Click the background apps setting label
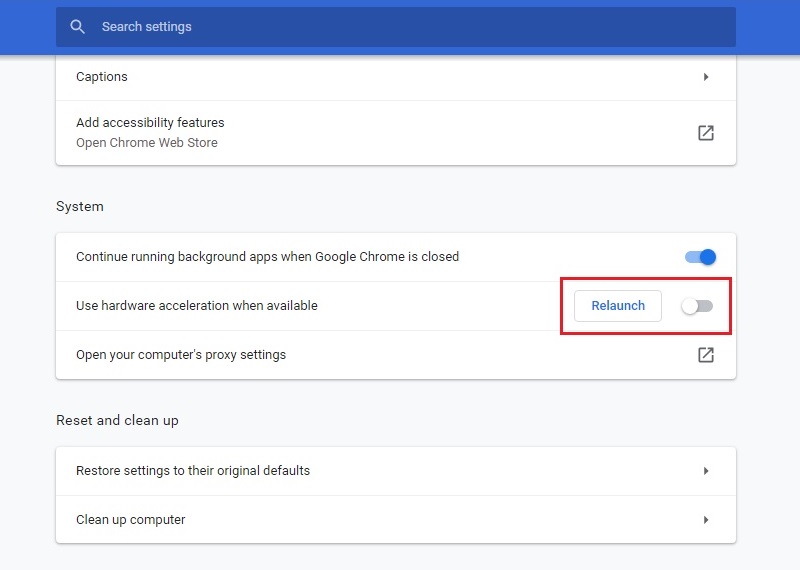This screenshot has height=570, width=800. click(x=267, y=257)
